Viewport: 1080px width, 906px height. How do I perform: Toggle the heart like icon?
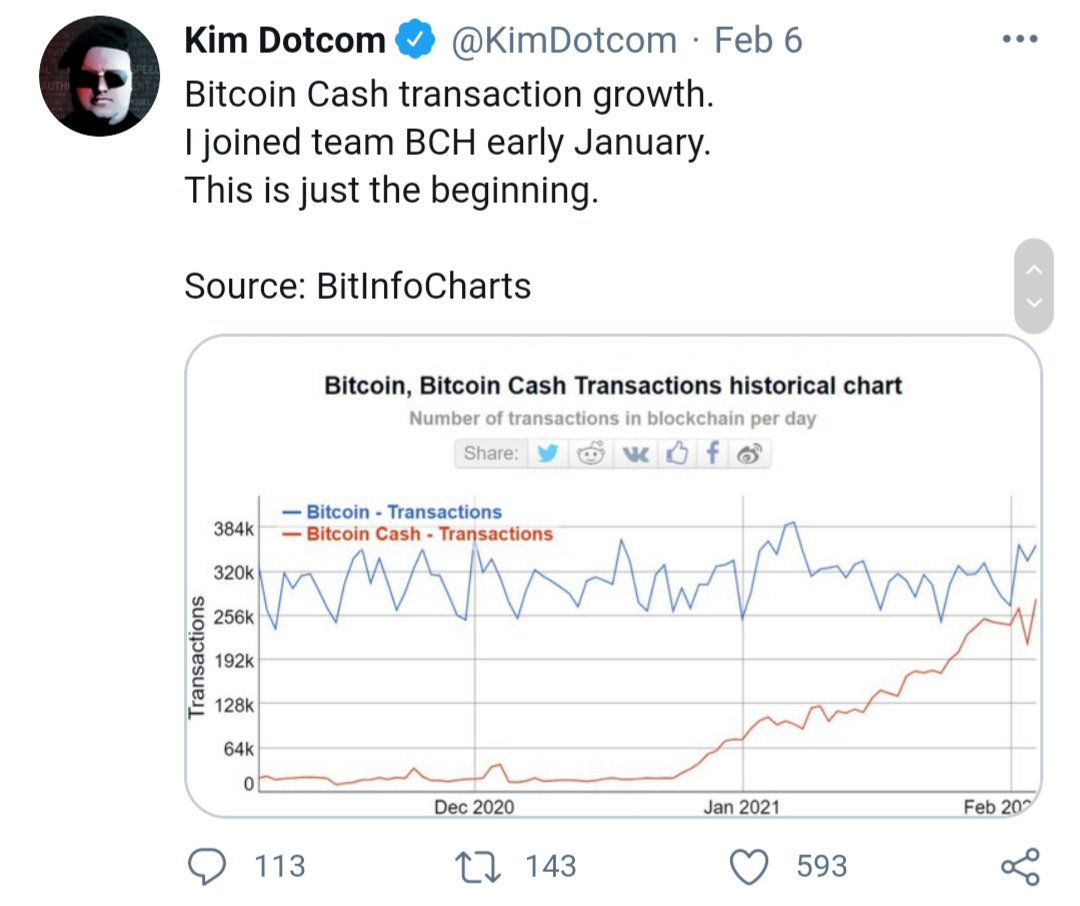point(749,867)
